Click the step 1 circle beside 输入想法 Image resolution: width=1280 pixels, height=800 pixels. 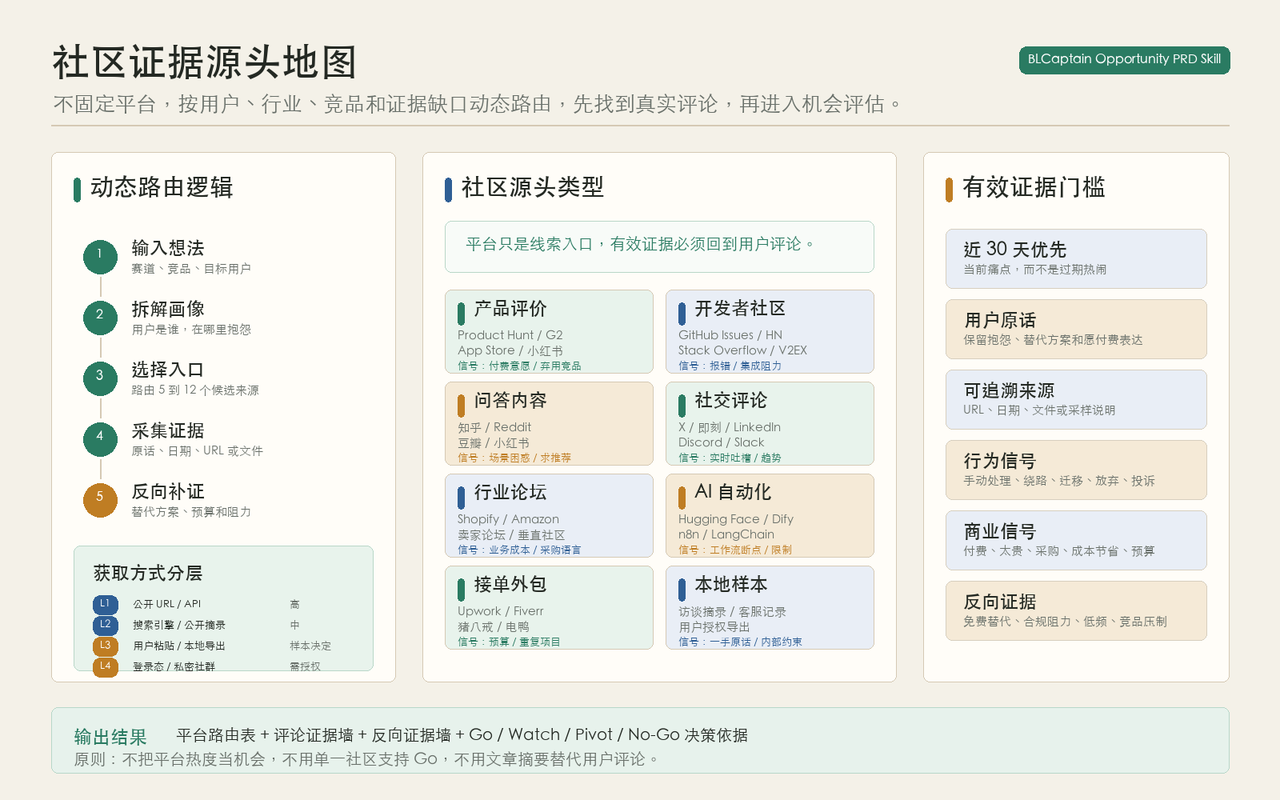point(100,257)
